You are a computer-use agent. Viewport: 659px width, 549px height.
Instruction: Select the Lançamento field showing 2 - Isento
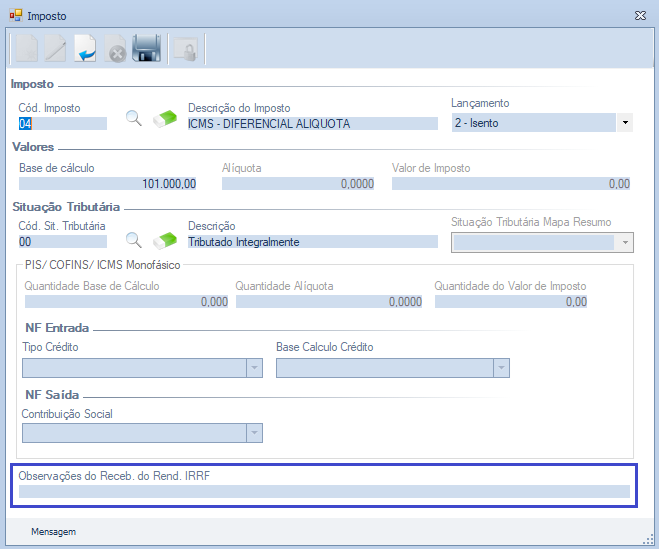533,123
